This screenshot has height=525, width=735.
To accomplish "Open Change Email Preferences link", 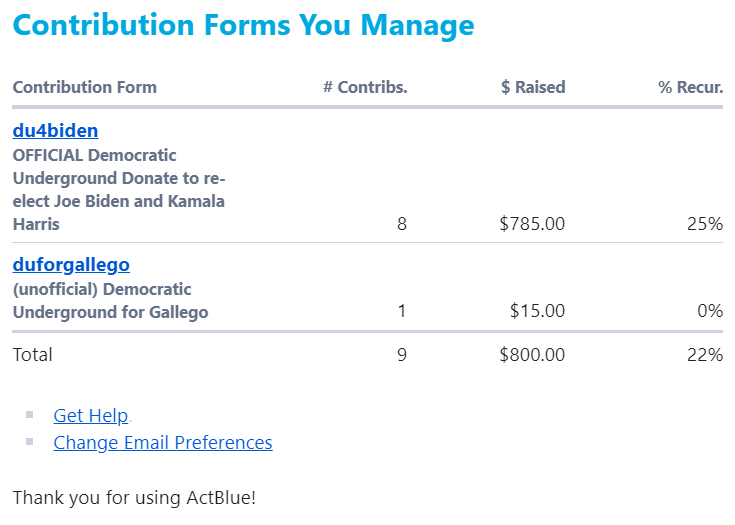I will click(162, 442).
